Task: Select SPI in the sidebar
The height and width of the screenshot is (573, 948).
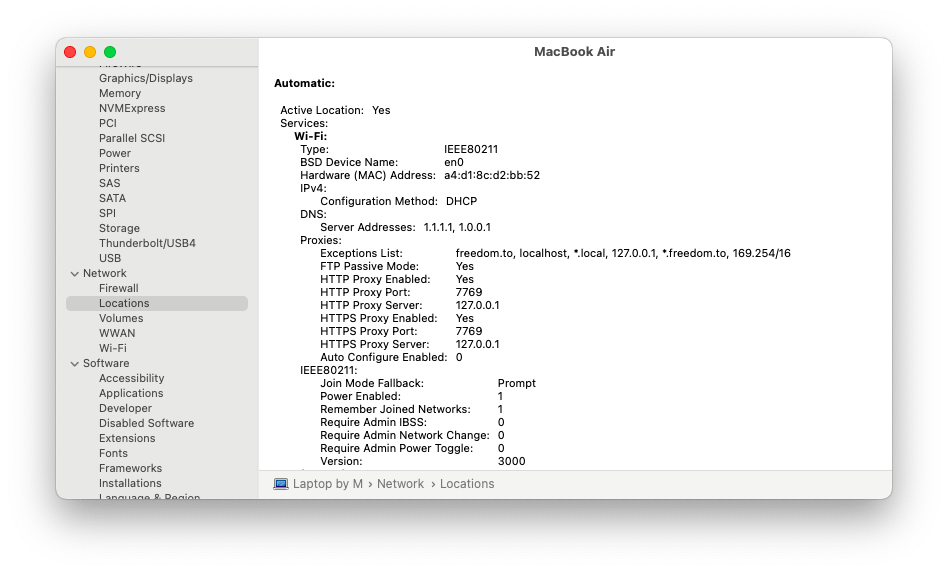Action: [107, 213]
